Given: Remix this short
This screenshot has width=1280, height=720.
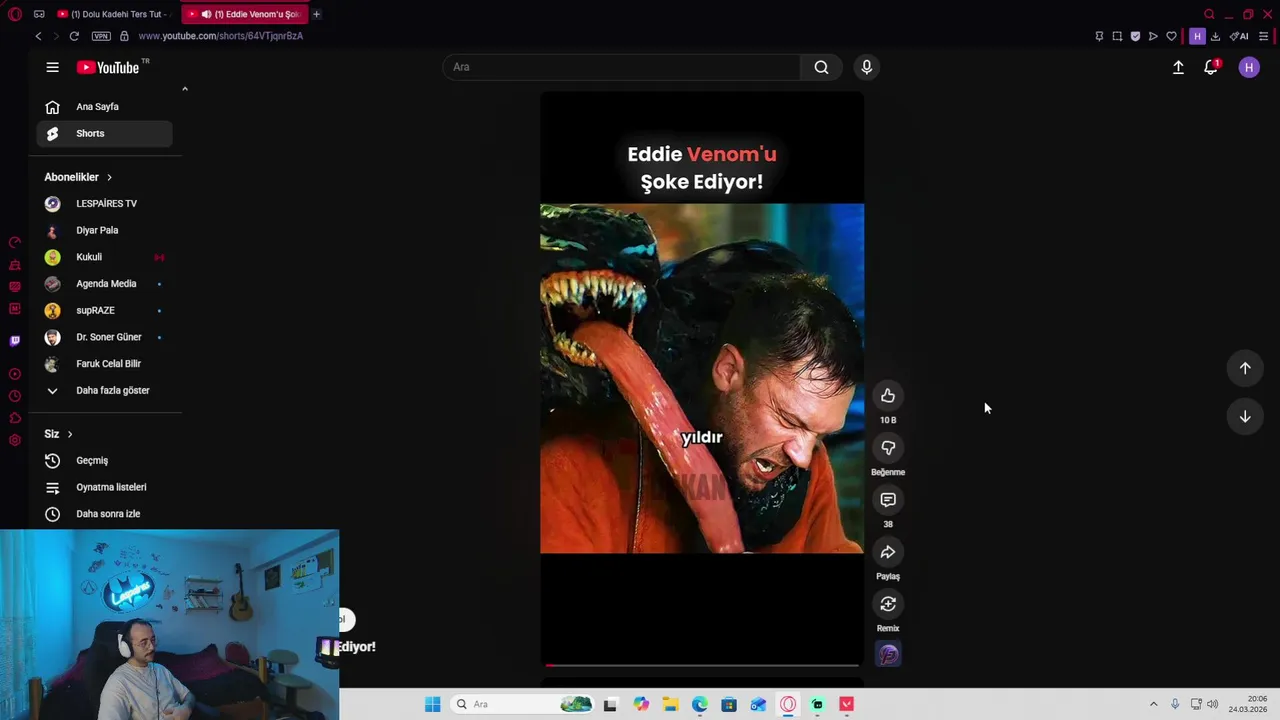Looking at the screenshot, I should click(888, 604).
